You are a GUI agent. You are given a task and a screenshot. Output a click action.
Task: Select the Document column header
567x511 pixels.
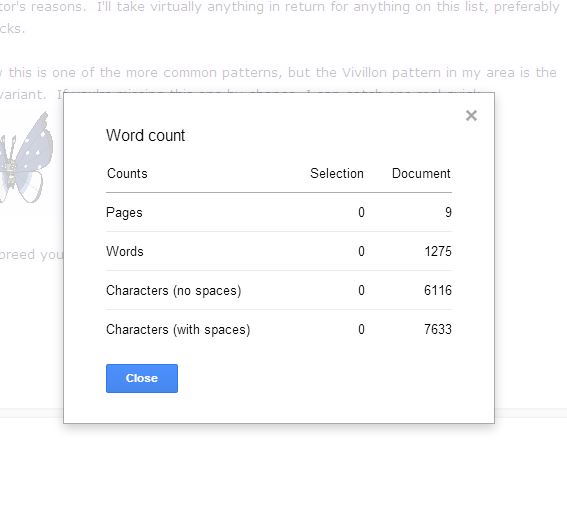coord(421,174)
